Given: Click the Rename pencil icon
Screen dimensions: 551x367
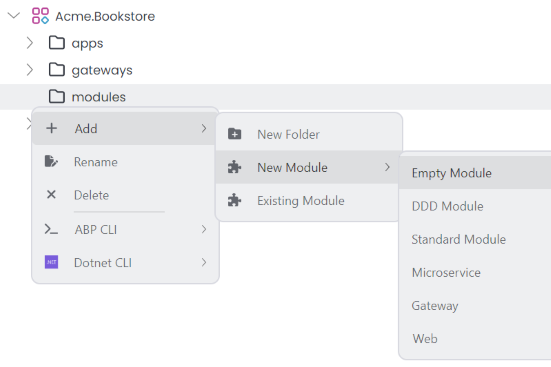Looking at the screenshot, I should click(x=51, y=161).
